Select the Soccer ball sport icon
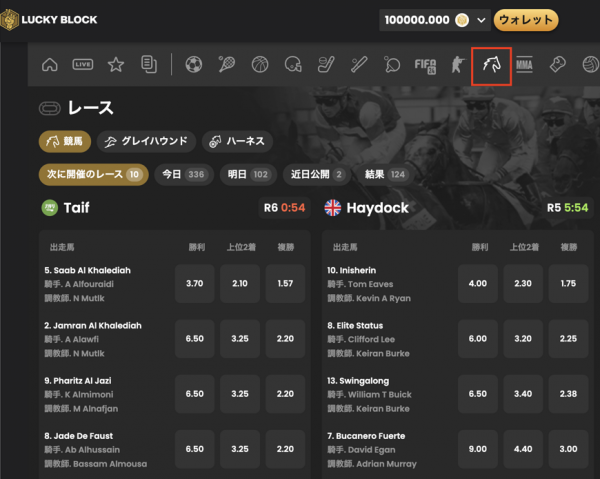The height and width of the screenshot is (479, 600). tap(194, 64)
